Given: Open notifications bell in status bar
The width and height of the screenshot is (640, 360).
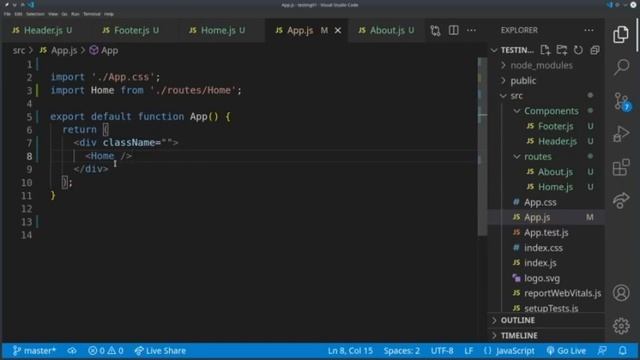Looking at the screenshot, I should click(622, 351).
